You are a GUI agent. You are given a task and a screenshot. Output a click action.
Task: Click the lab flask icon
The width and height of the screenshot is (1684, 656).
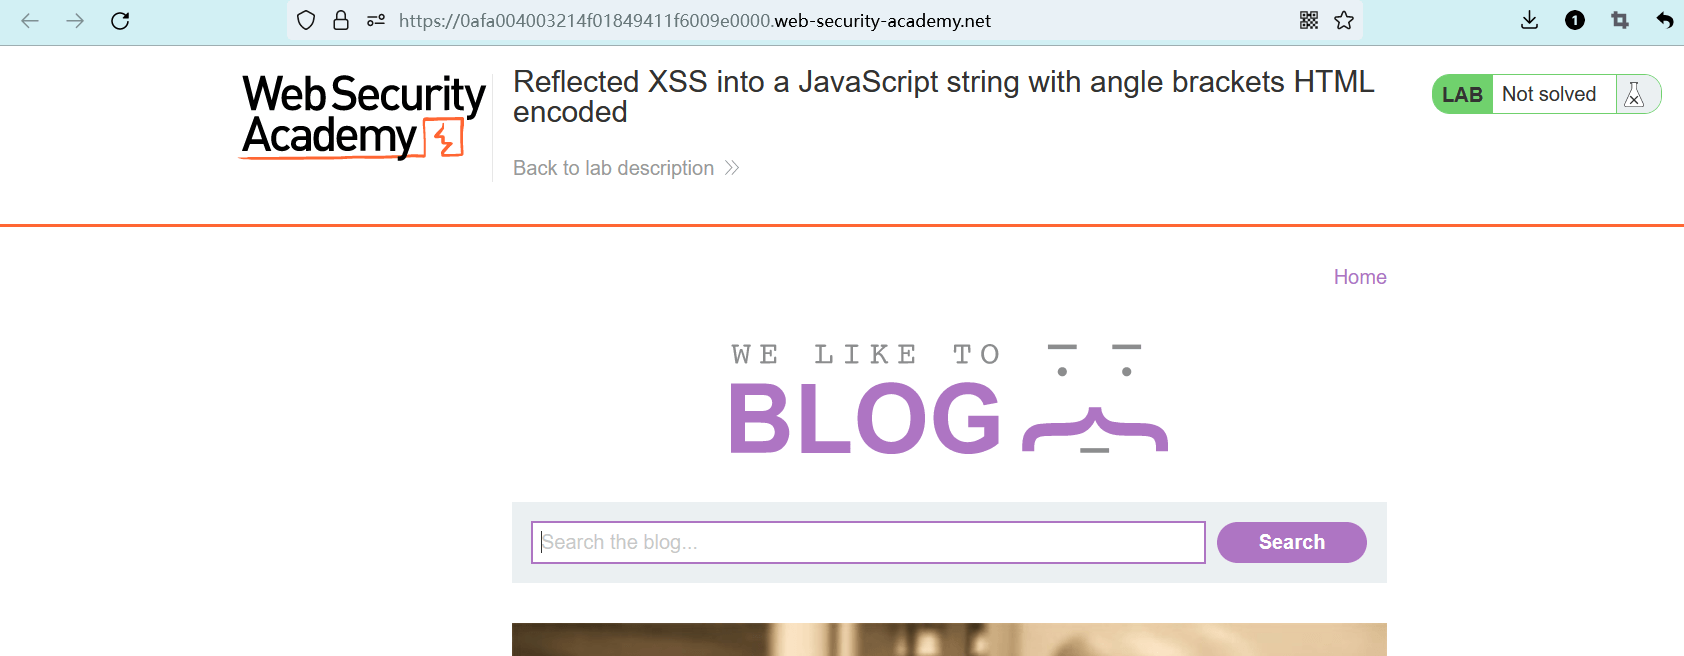1634,95
